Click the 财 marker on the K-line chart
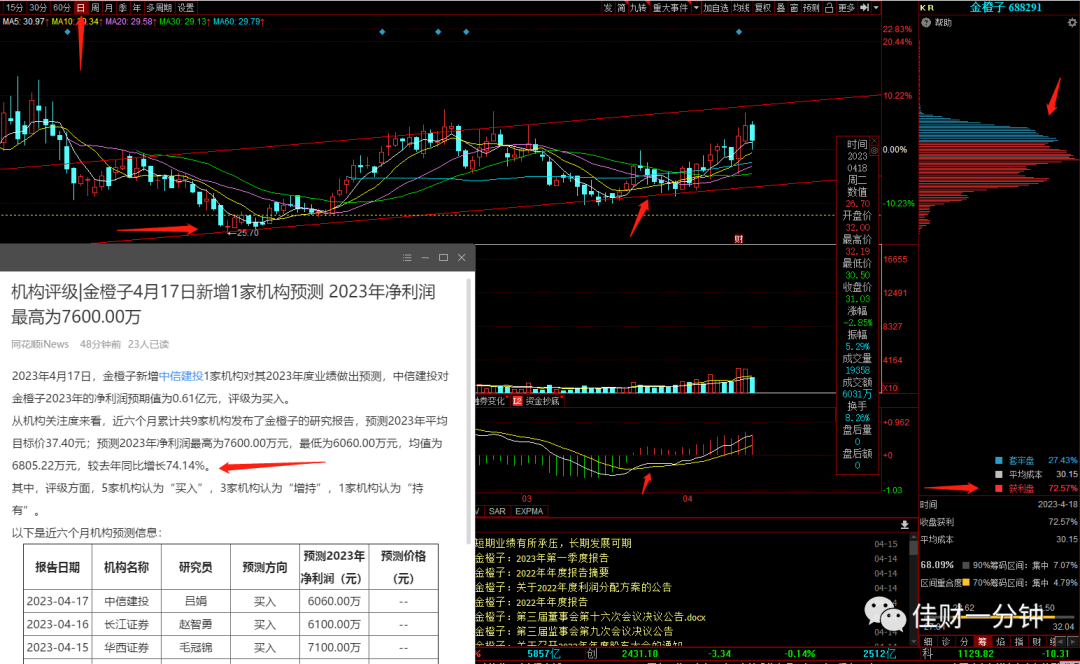This screenshot has height=664, width=1080. click(x=738, y=239)
